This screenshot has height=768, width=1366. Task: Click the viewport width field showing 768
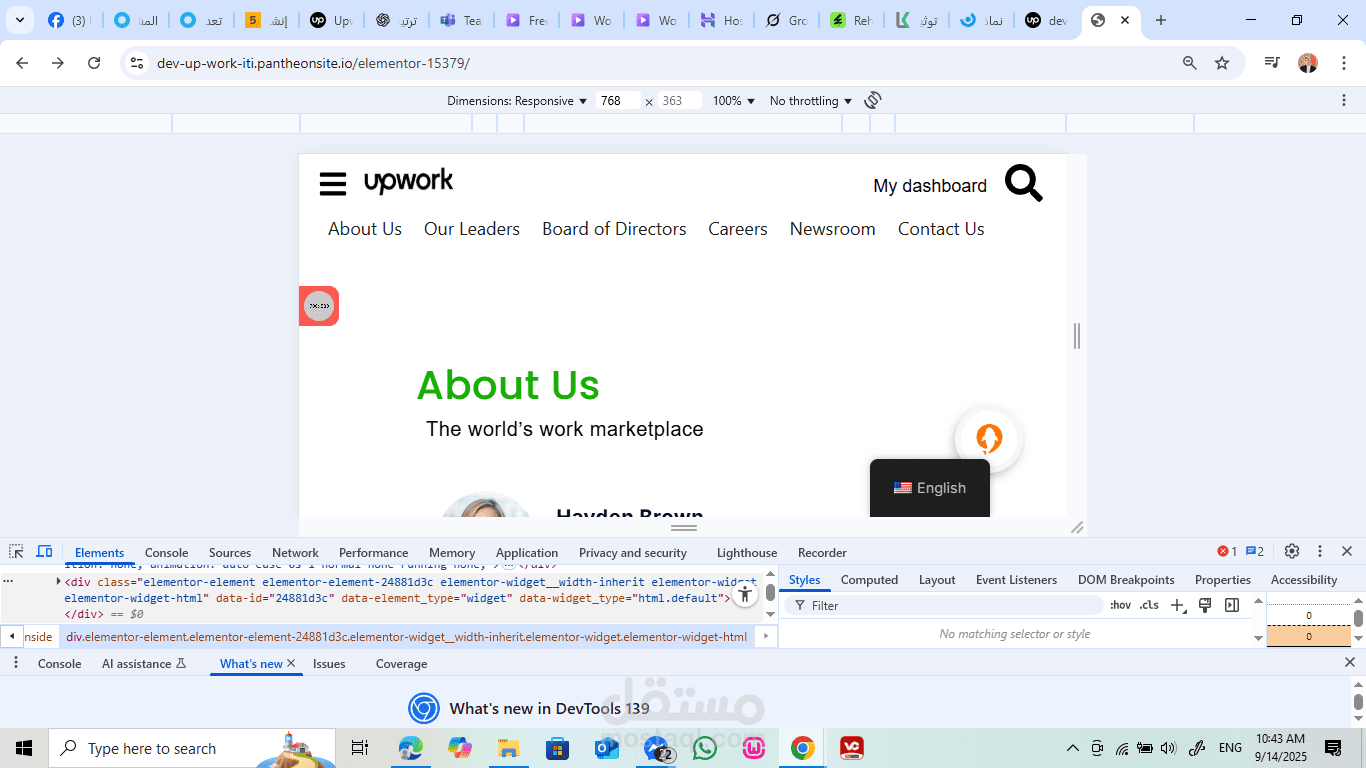[x=618, y=101]
